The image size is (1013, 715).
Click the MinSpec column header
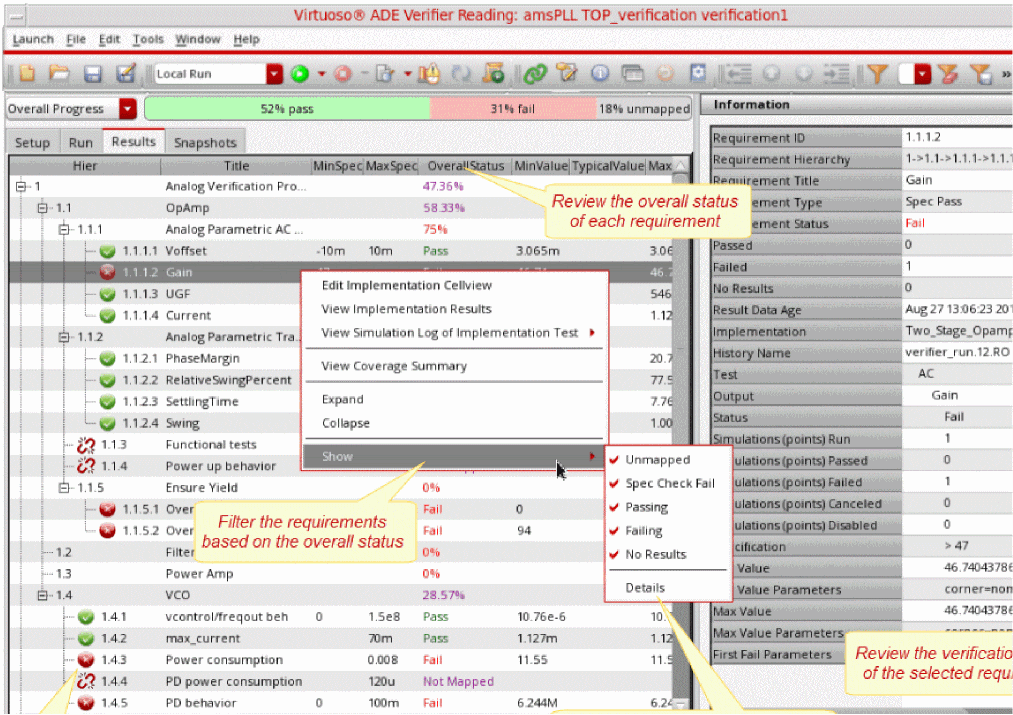coord(337,166)
